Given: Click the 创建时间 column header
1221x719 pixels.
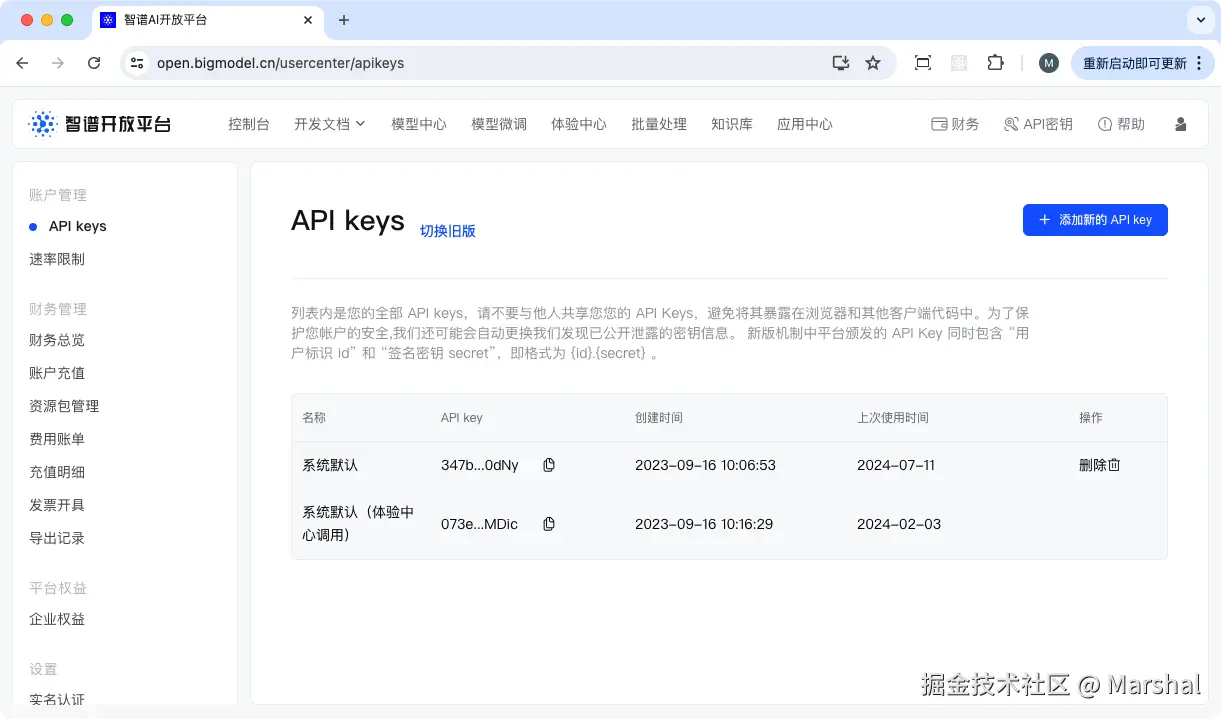Looking at the screenshot, I should pyautogui.click(x=659, y=417).
